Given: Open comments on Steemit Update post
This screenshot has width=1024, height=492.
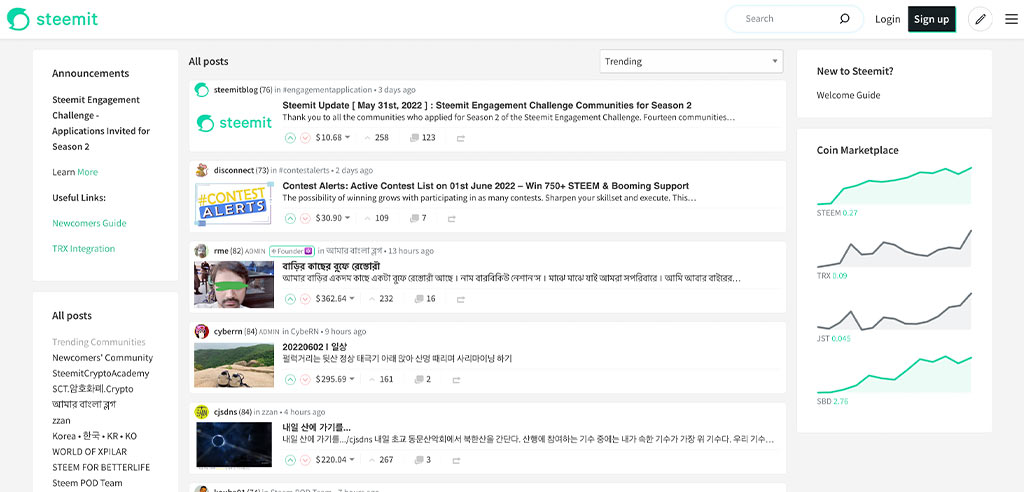Looking at the screenshot, I should point(423,138).
